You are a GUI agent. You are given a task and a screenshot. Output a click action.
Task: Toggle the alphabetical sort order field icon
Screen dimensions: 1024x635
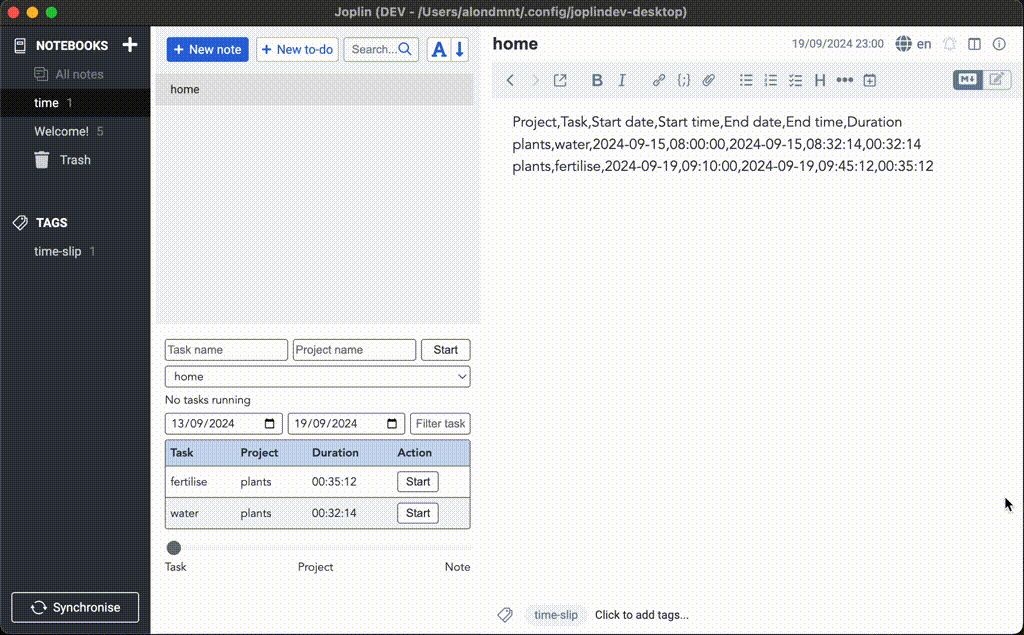click(x=439, y=50)
